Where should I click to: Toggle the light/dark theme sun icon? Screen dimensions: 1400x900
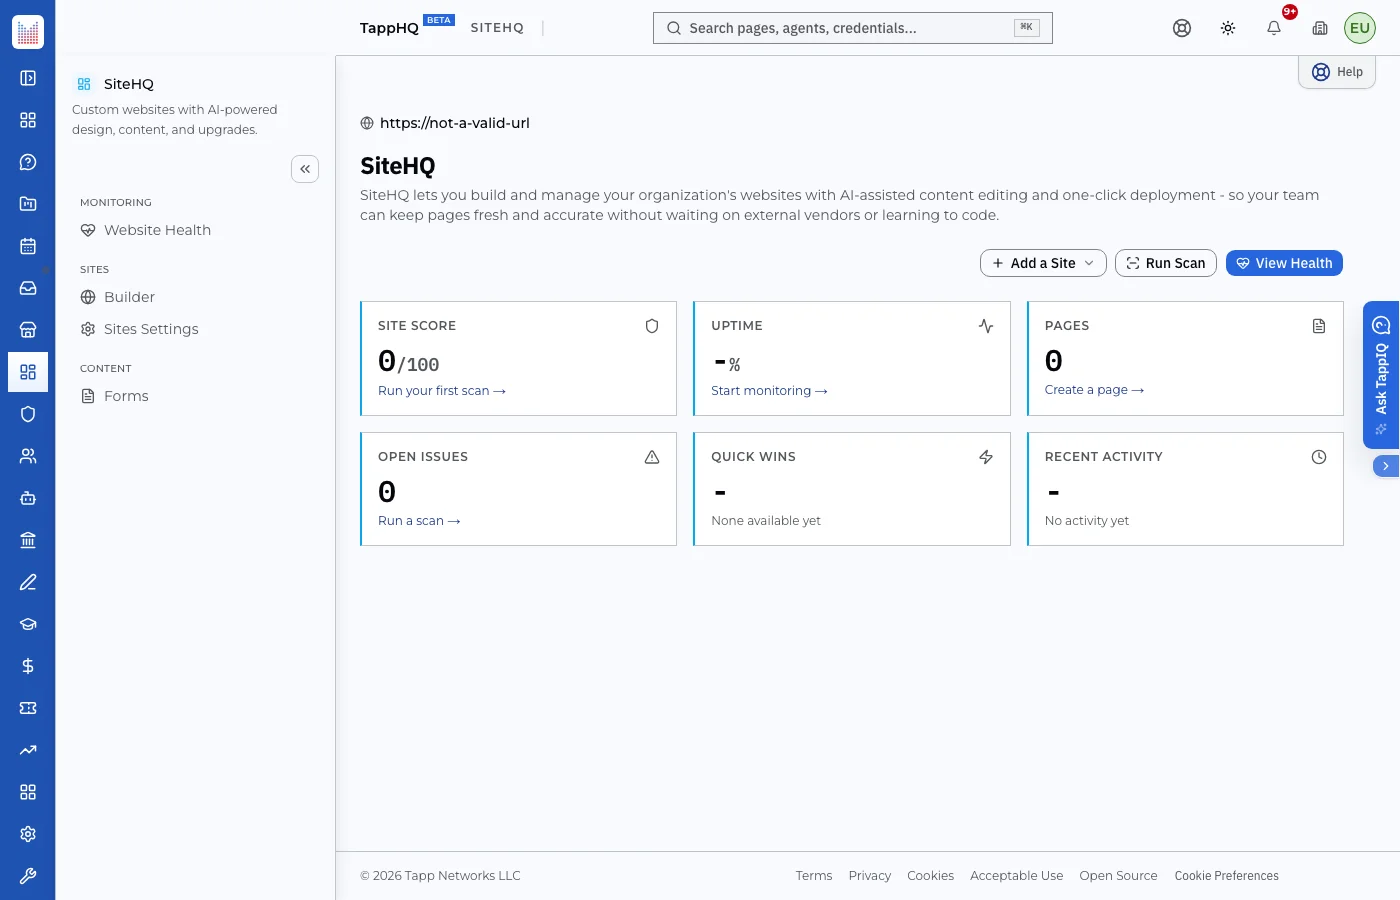point(1228,28)
